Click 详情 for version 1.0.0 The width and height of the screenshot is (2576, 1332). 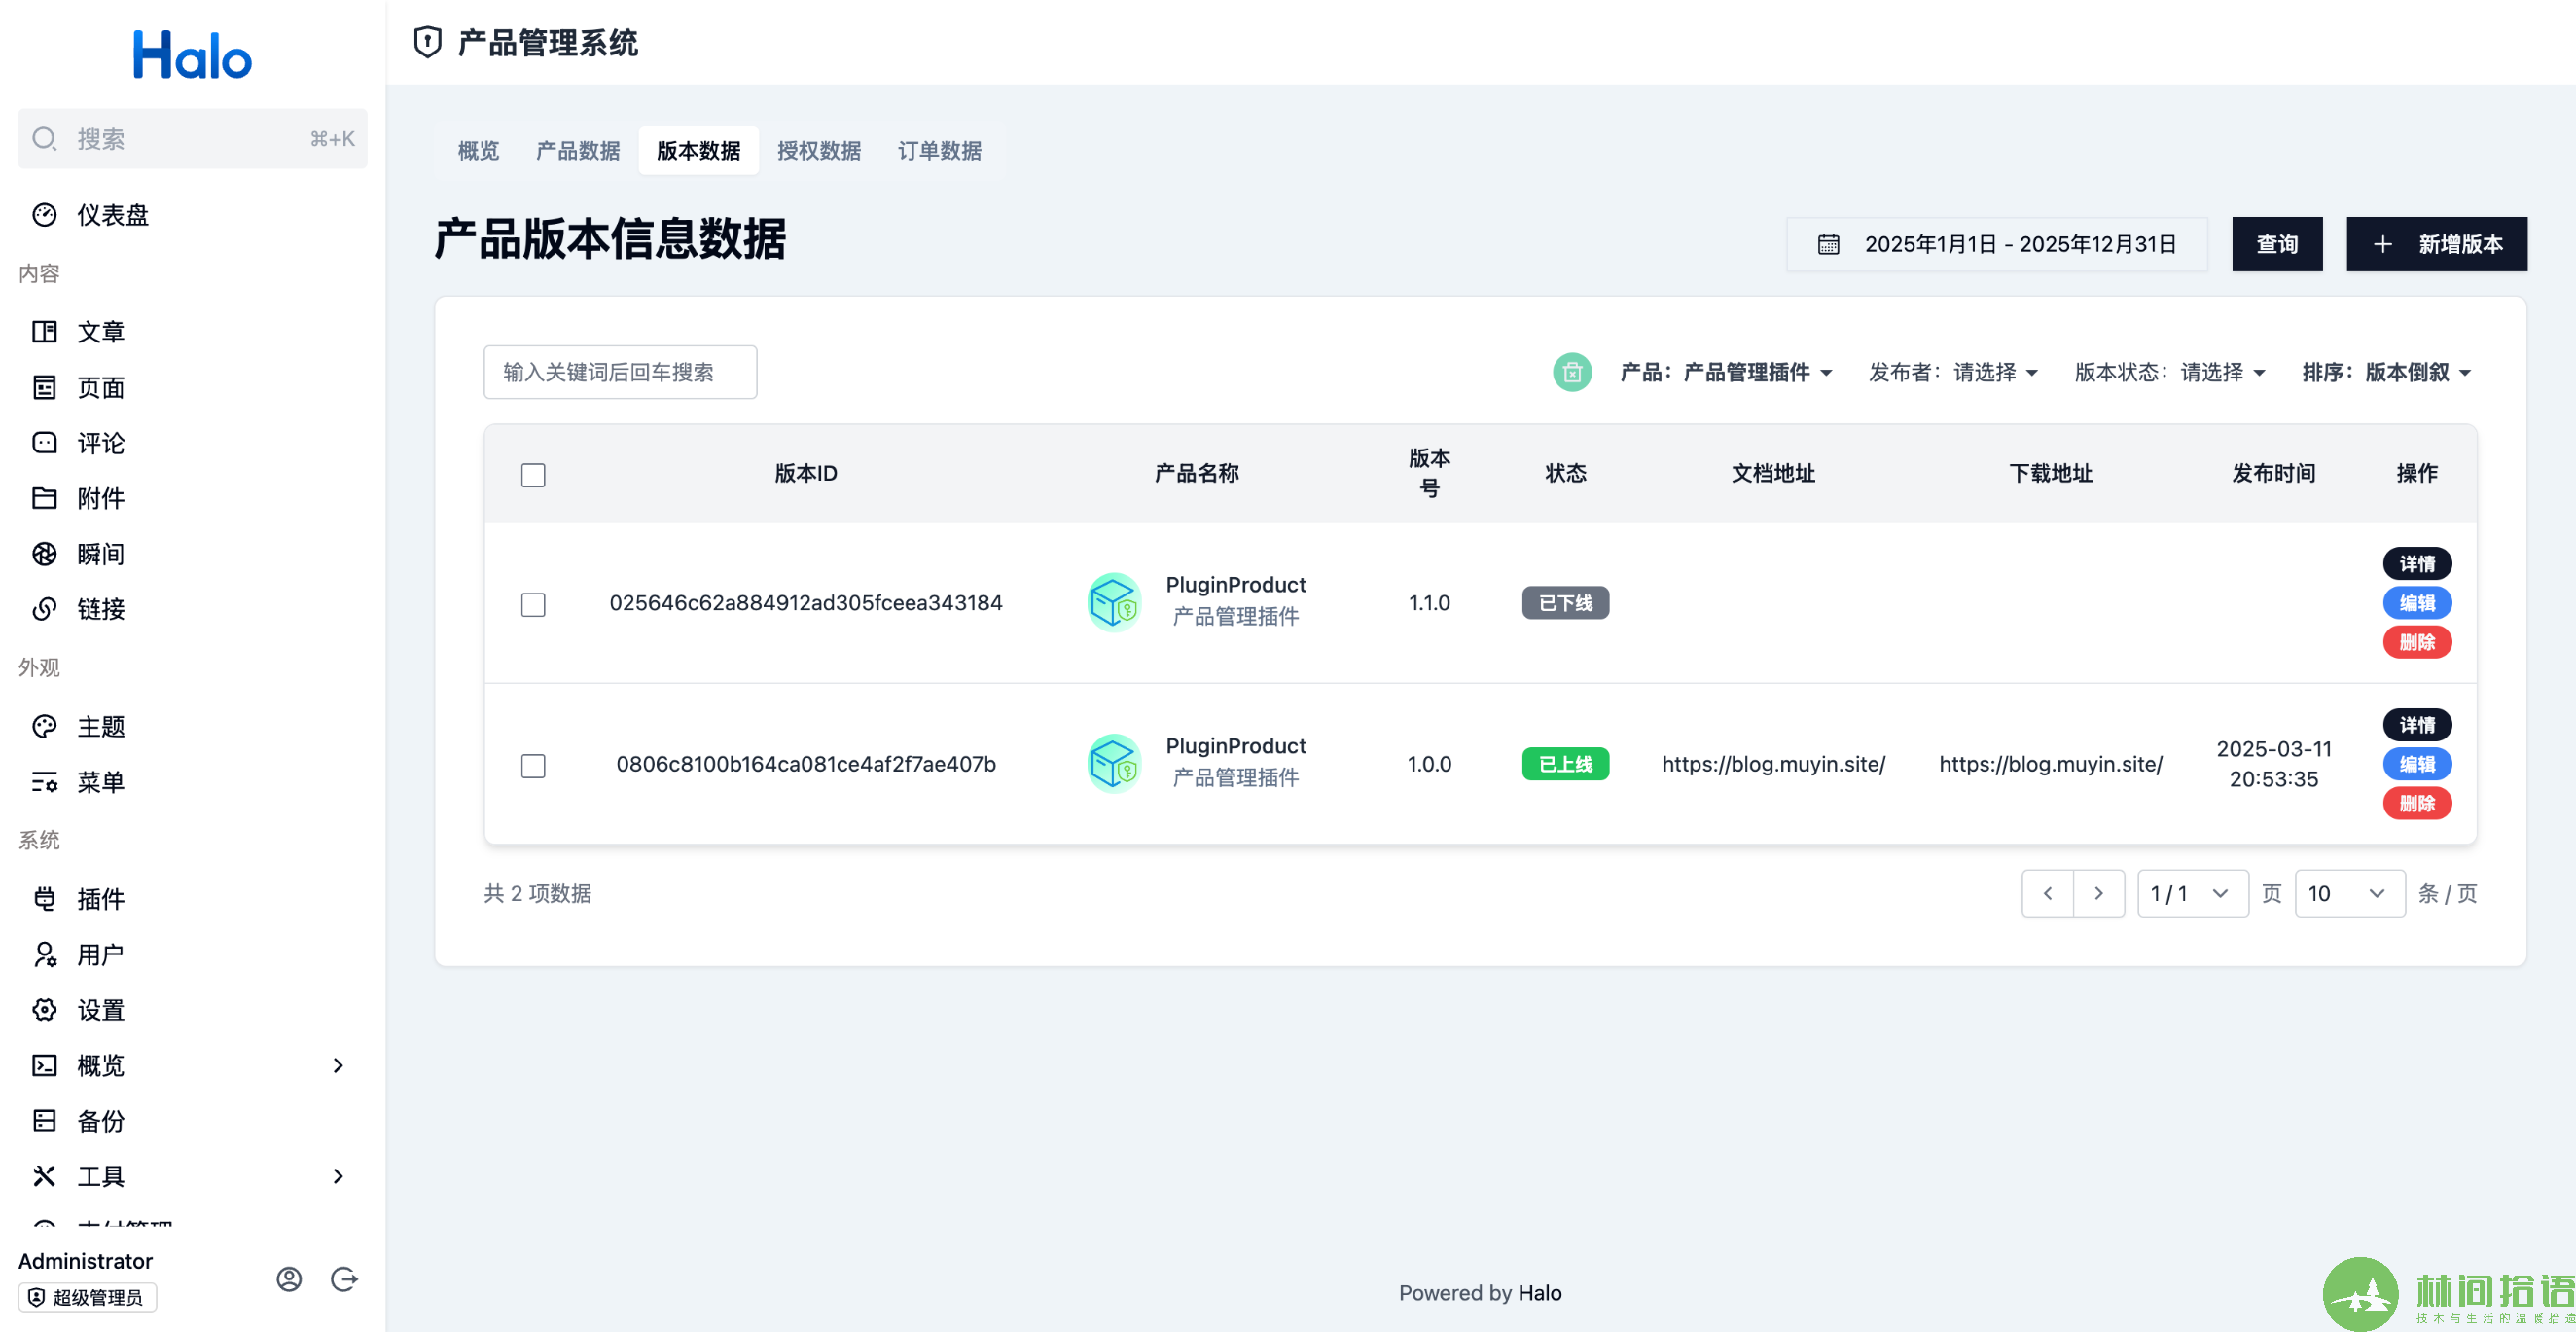[x=2417, y=725]
